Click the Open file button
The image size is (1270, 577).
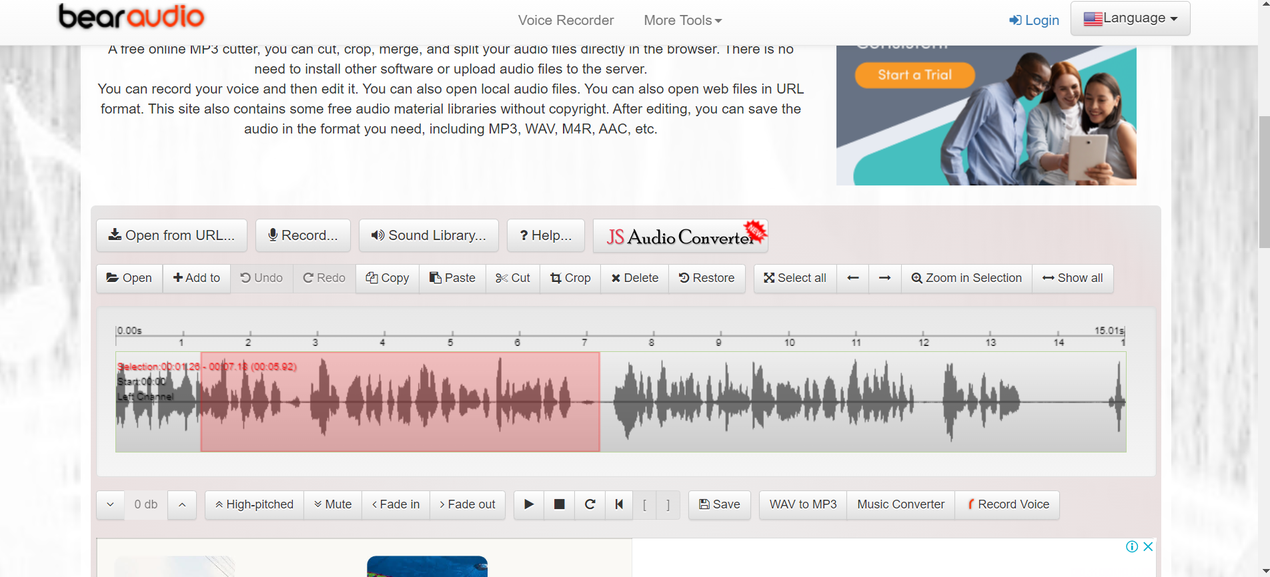click(130, 278)
